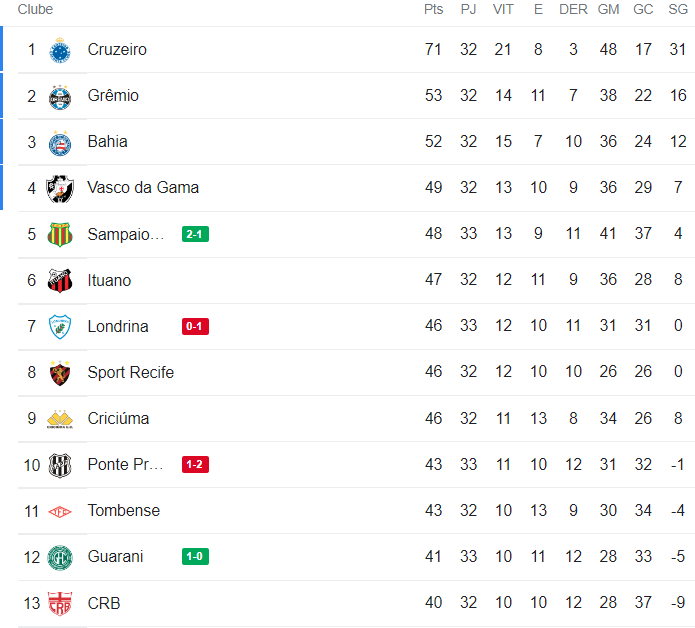
Task: Click the Tombense club crest icon
Action: coord(60,511)
